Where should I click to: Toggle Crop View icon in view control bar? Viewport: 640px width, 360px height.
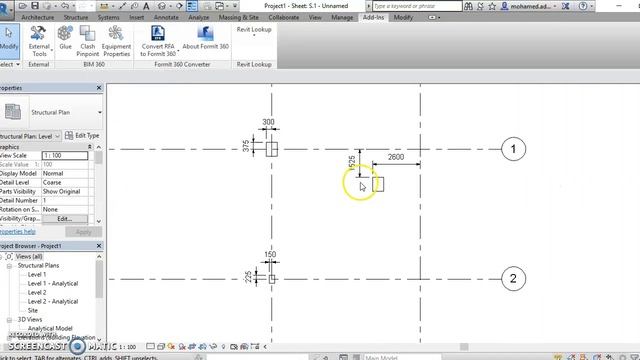pyautogui.click(x=192, y=347)
